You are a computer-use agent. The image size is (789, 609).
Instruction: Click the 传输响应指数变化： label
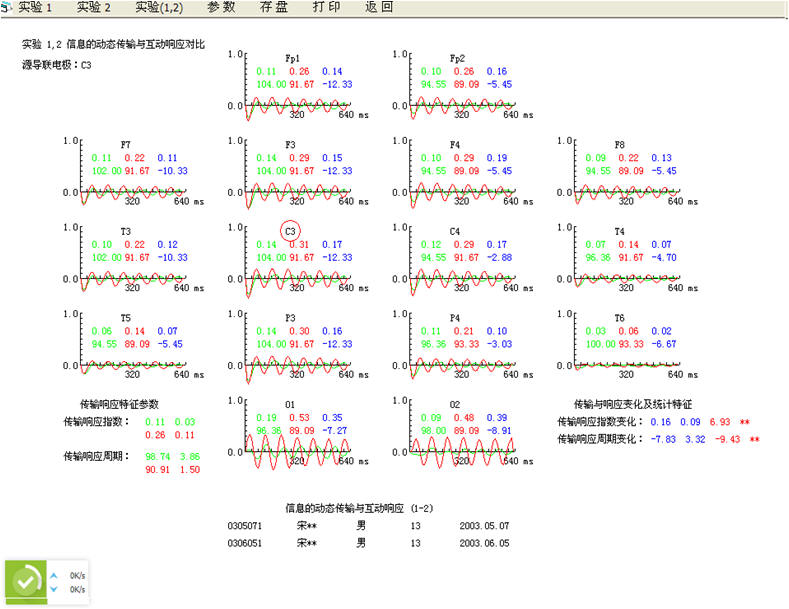(x=600, y=422)
